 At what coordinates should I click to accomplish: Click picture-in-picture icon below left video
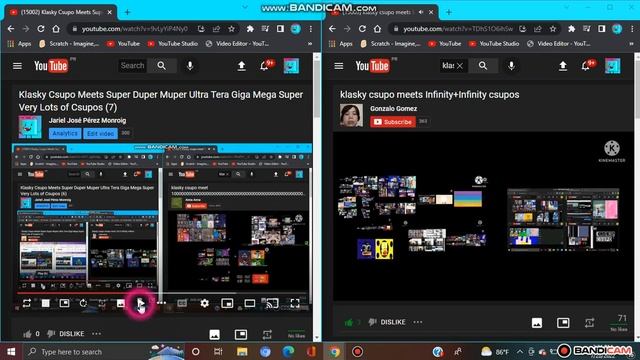click(x=241, y=334)
